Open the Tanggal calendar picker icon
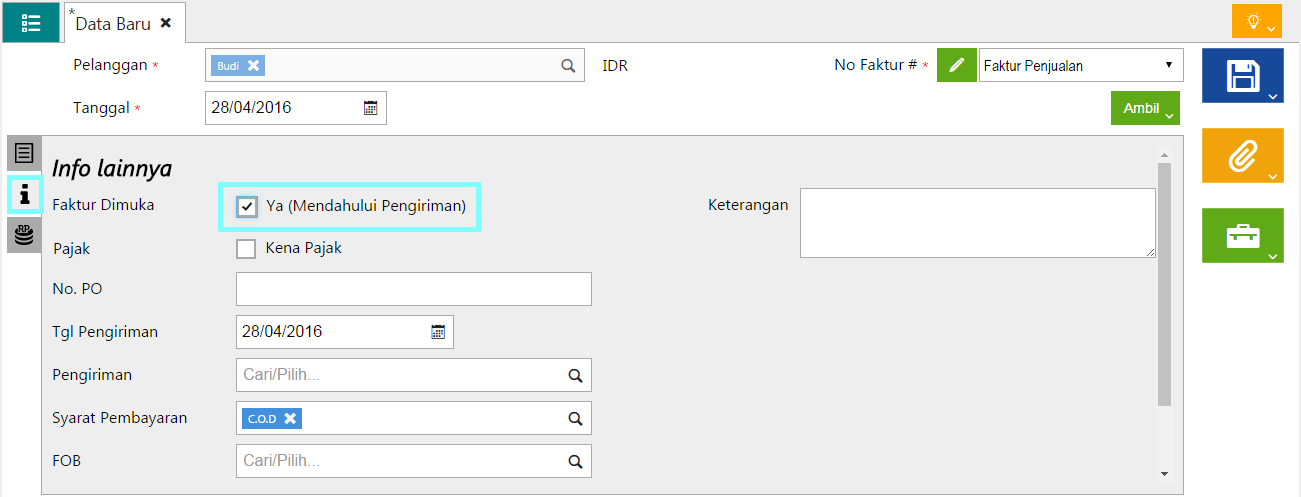Viewport: 1301px width, 497px height. [x=370, y=108]
